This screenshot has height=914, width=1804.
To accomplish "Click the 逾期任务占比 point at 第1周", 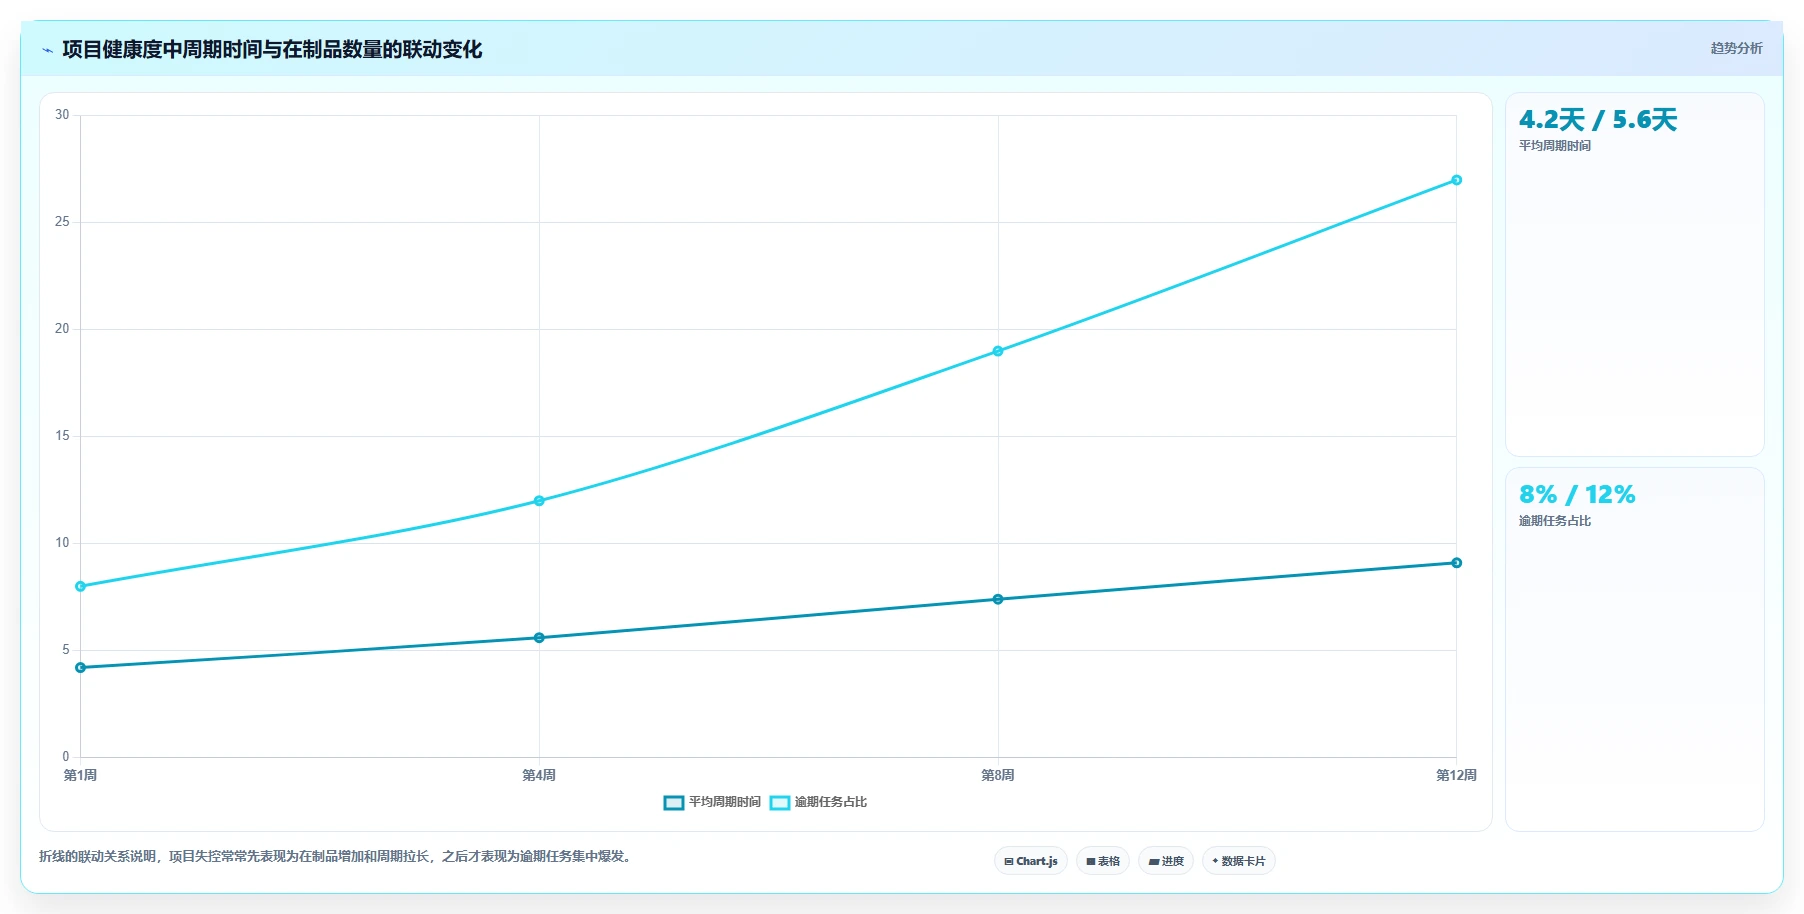I will (x=81, y=586).
